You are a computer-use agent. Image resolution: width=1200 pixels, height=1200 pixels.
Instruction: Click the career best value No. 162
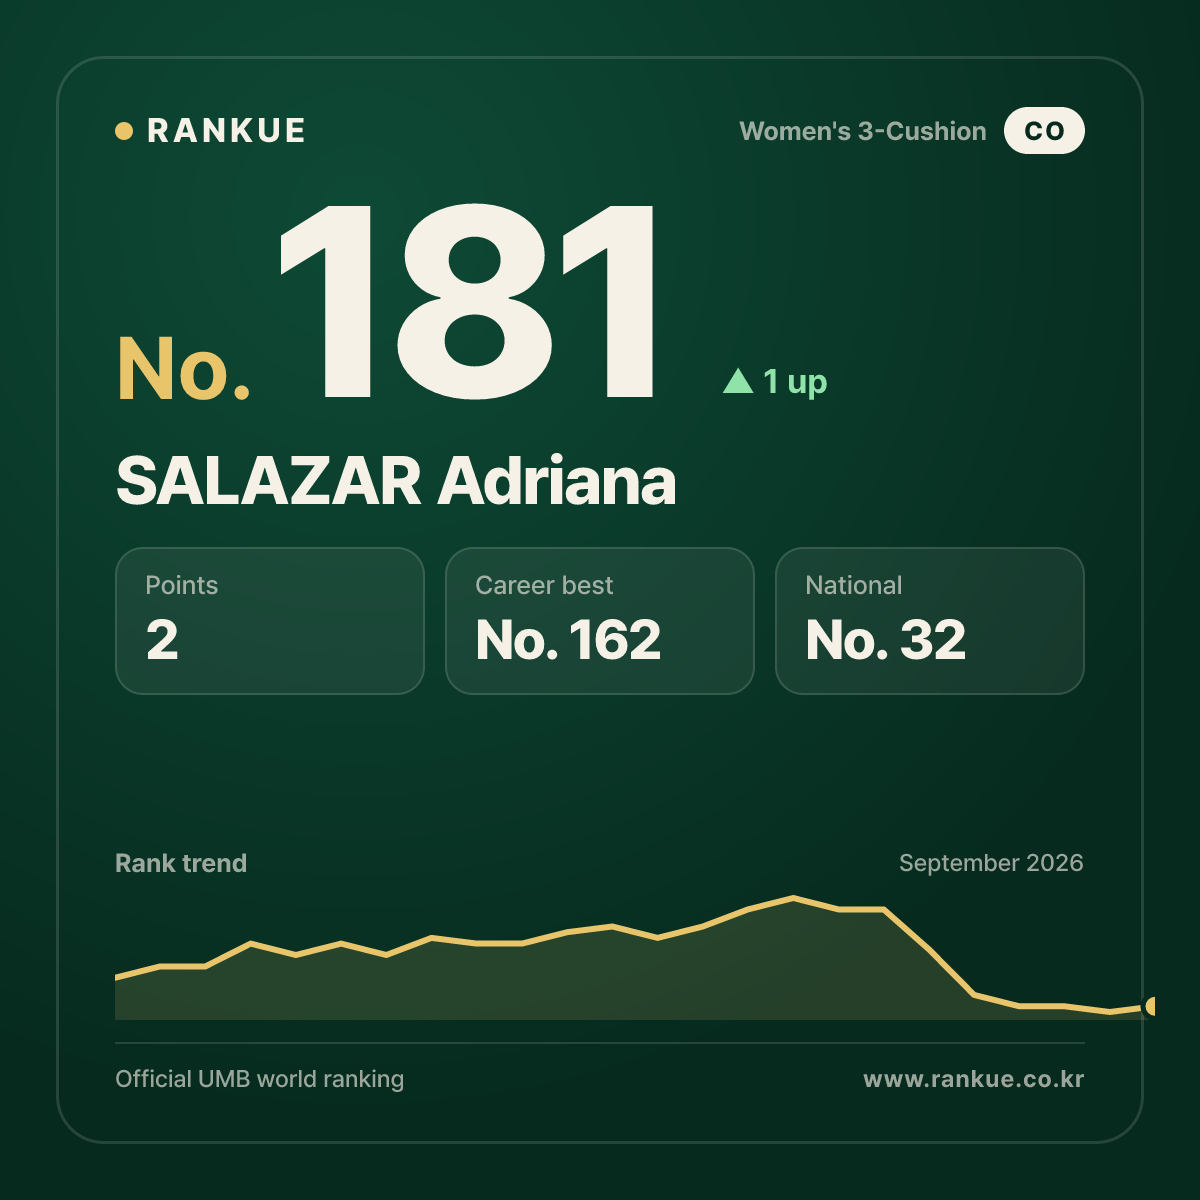click(568, 640)
